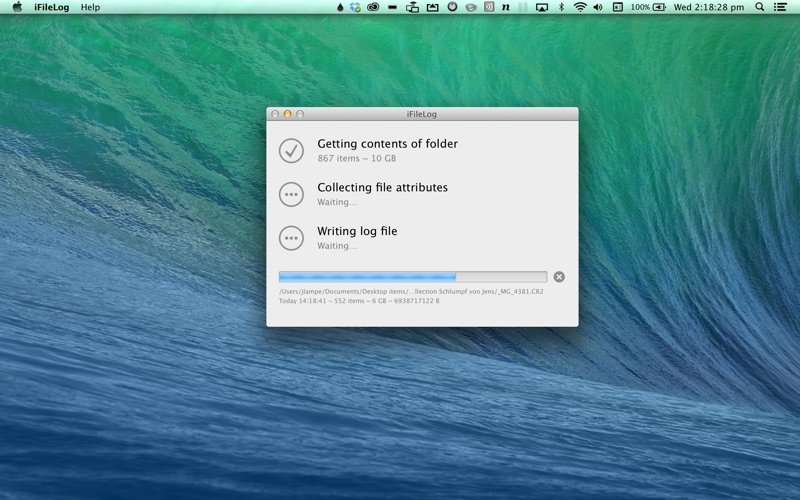Open the Help menu
This screenshot has height=500, width=800.
[x=90, y=7]
